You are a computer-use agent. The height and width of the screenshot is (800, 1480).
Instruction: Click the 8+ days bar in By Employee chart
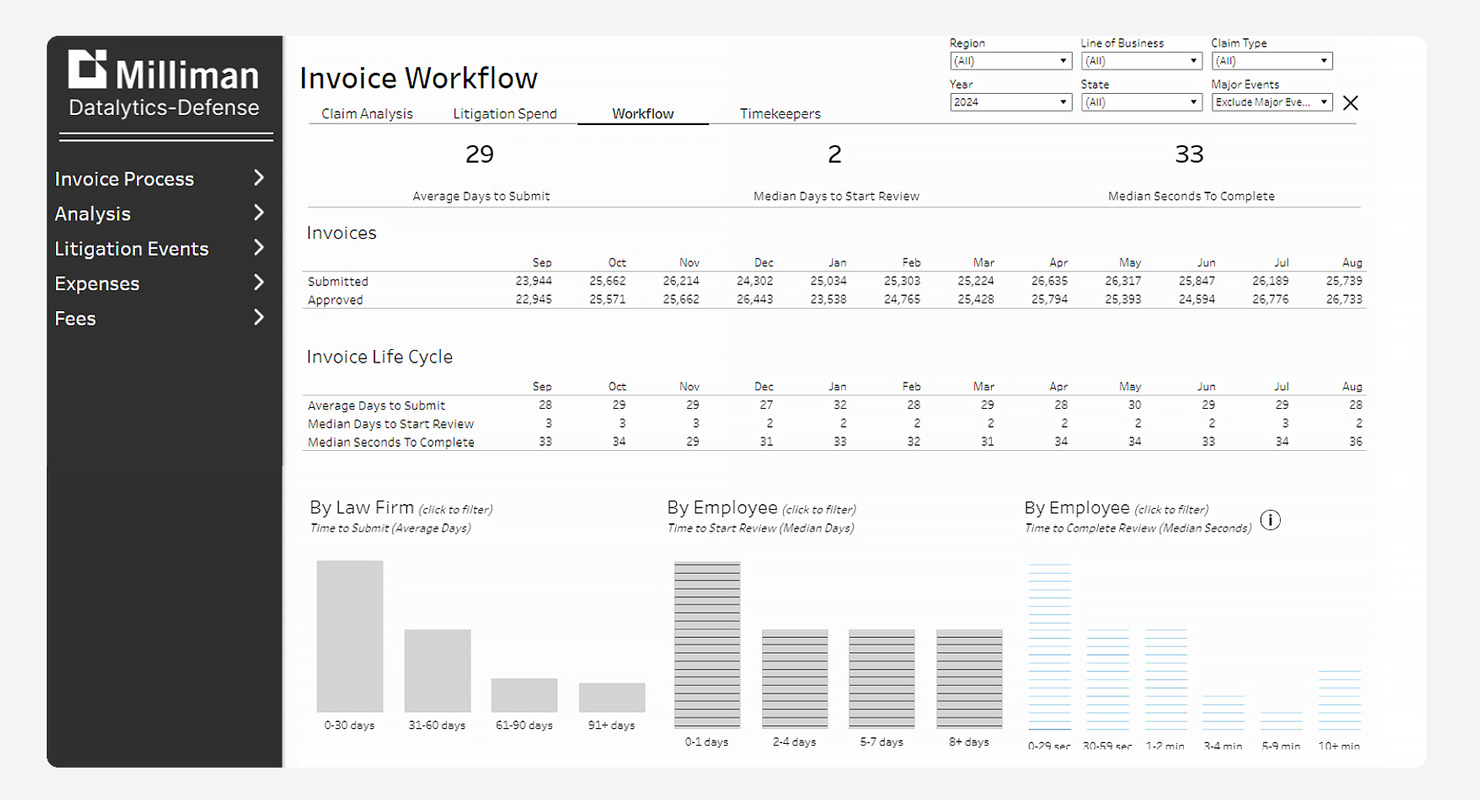(x=968, y=680)
